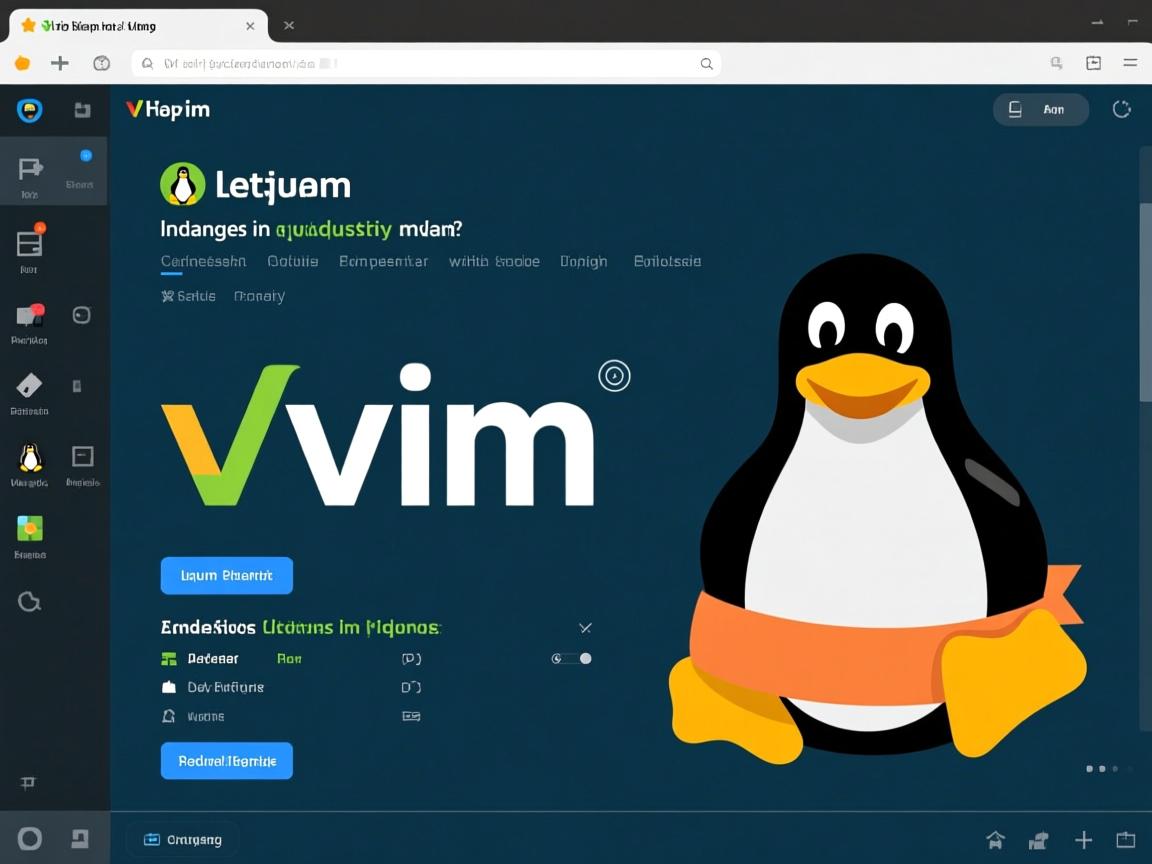Select the second item in the page navigation menu

click(x=292, y=261)
